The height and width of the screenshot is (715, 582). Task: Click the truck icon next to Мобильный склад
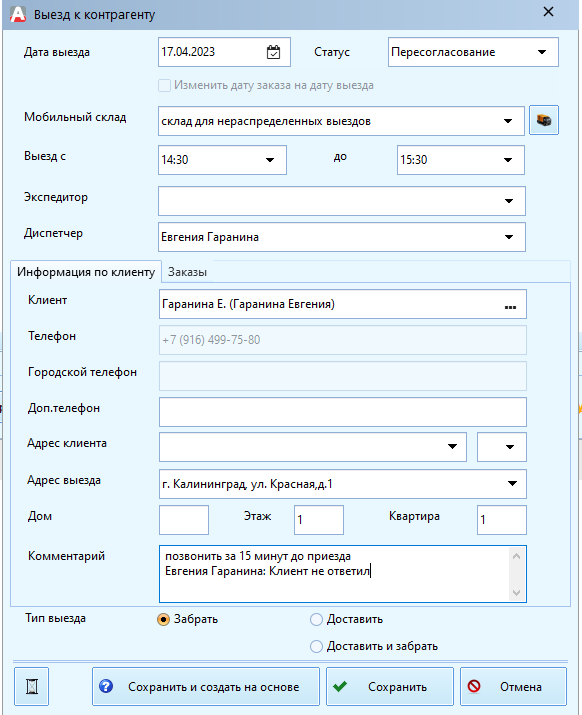[544, 120]
